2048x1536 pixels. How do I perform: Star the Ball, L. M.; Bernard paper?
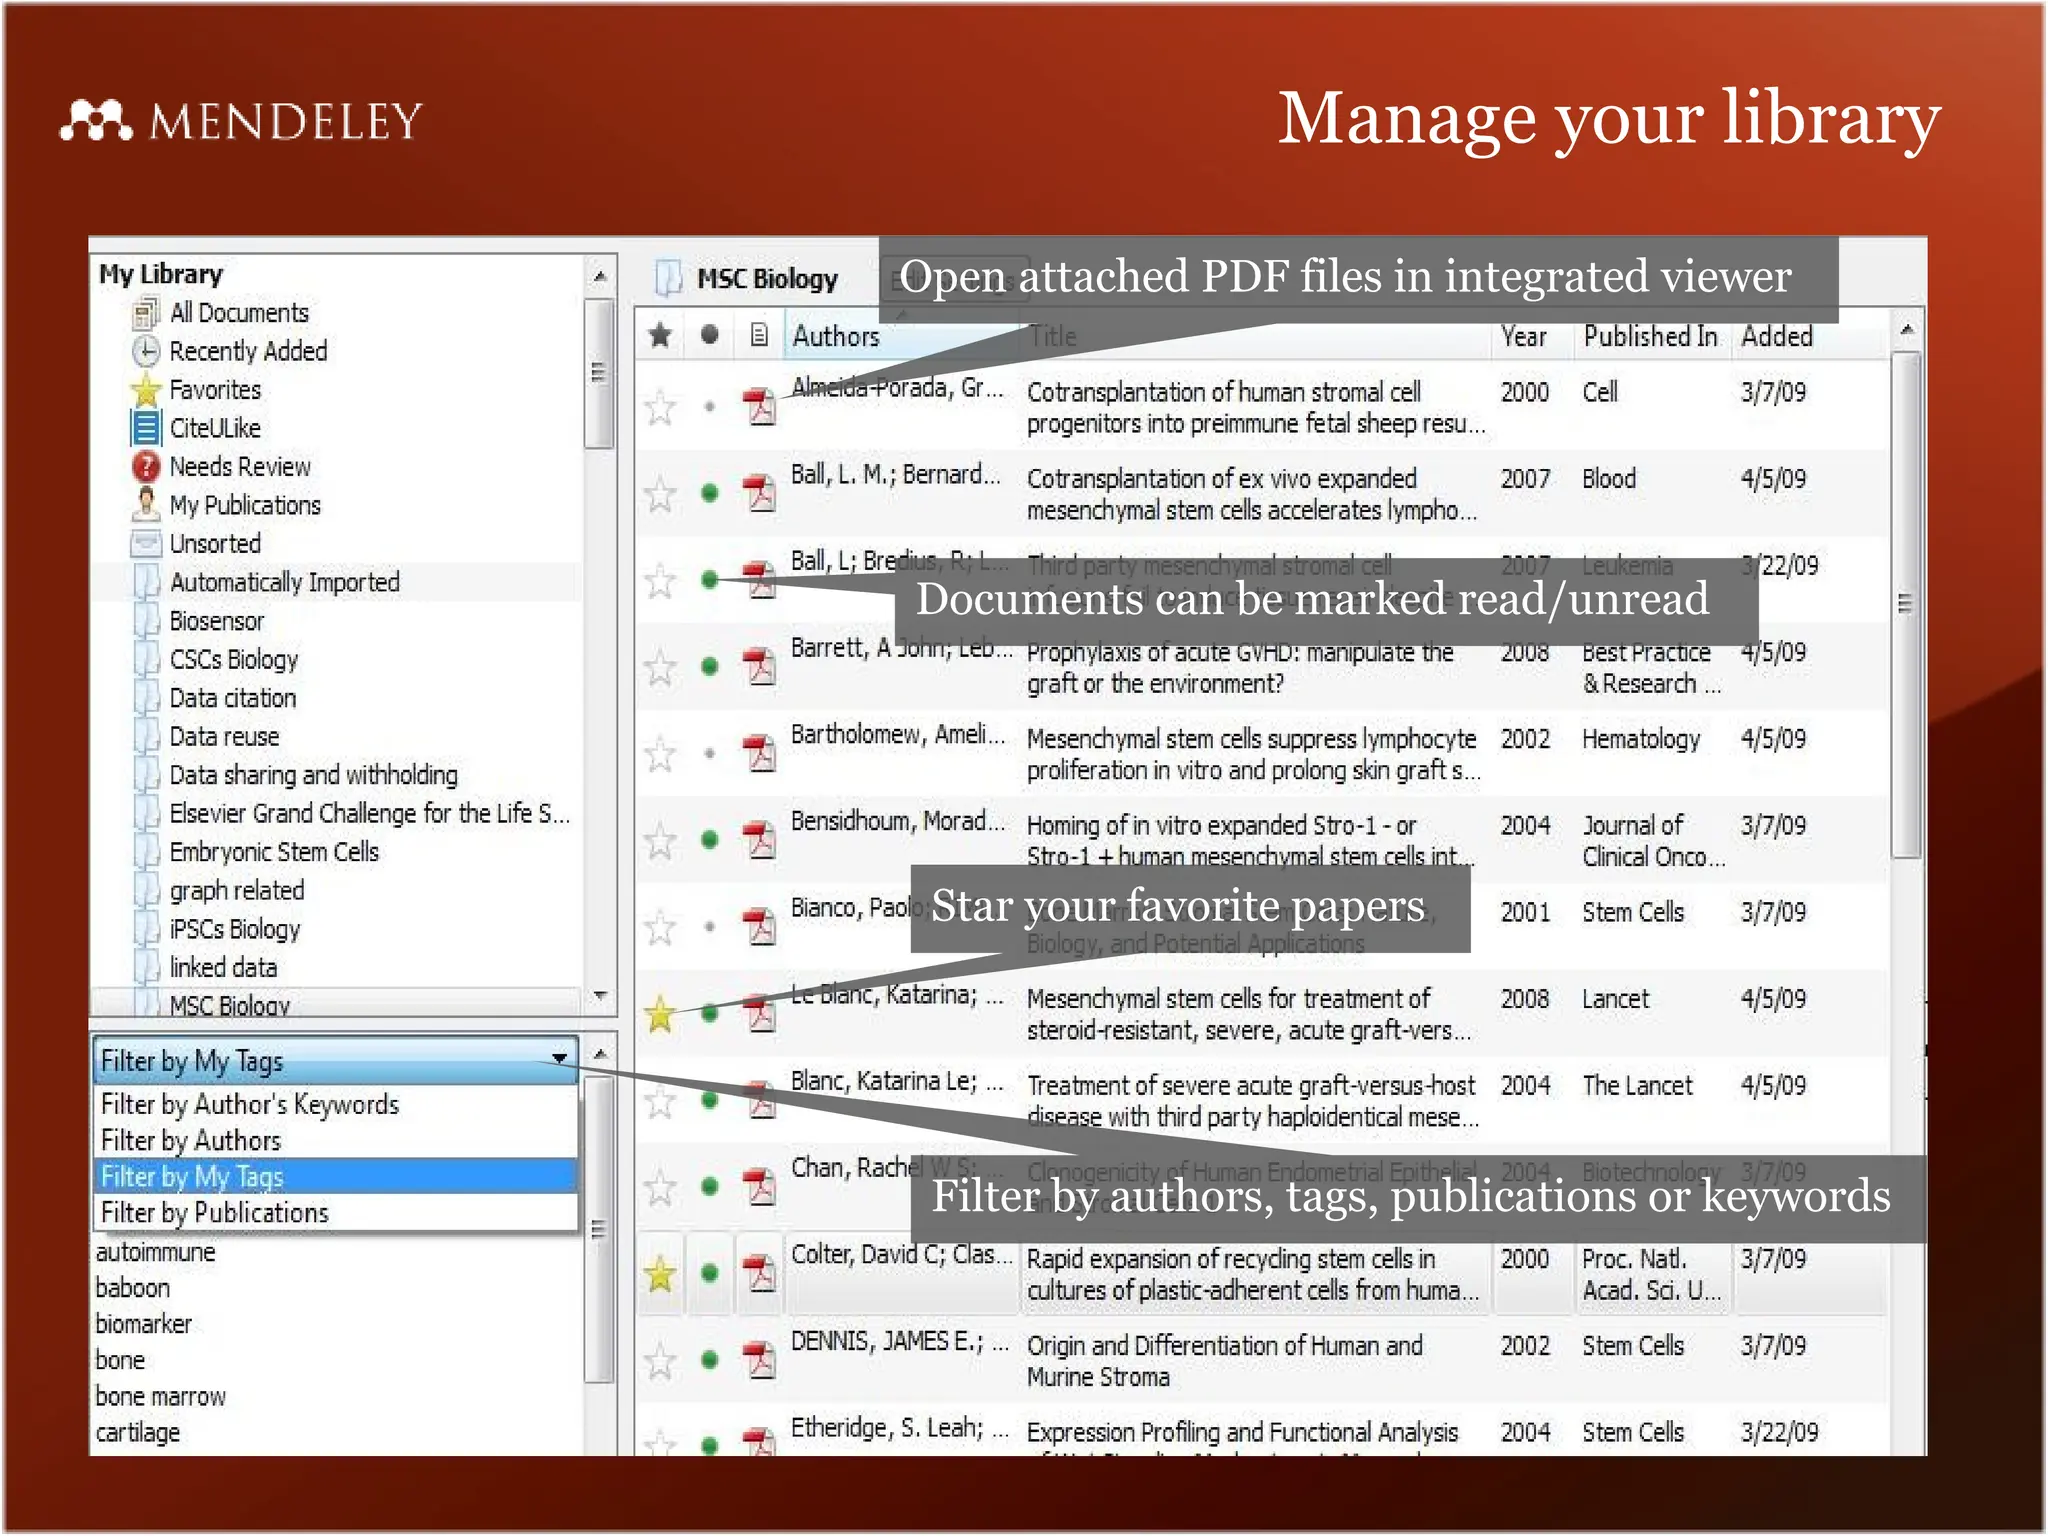point(660,493)
